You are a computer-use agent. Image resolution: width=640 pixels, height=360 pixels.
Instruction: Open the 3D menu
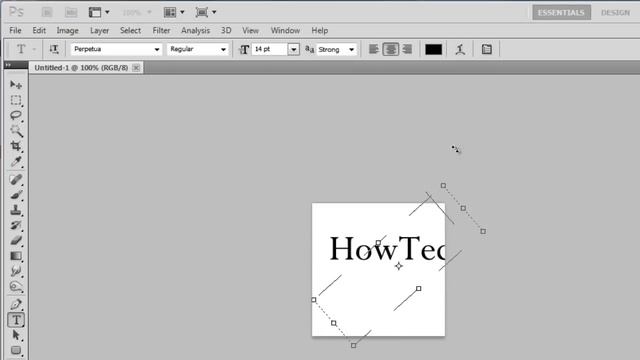(226, 31)
